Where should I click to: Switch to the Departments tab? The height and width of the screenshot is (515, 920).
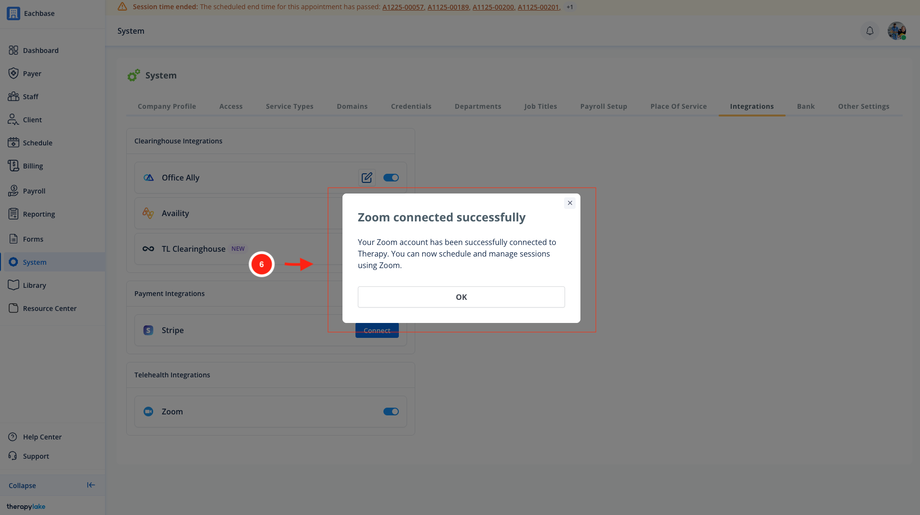point(478,106)
